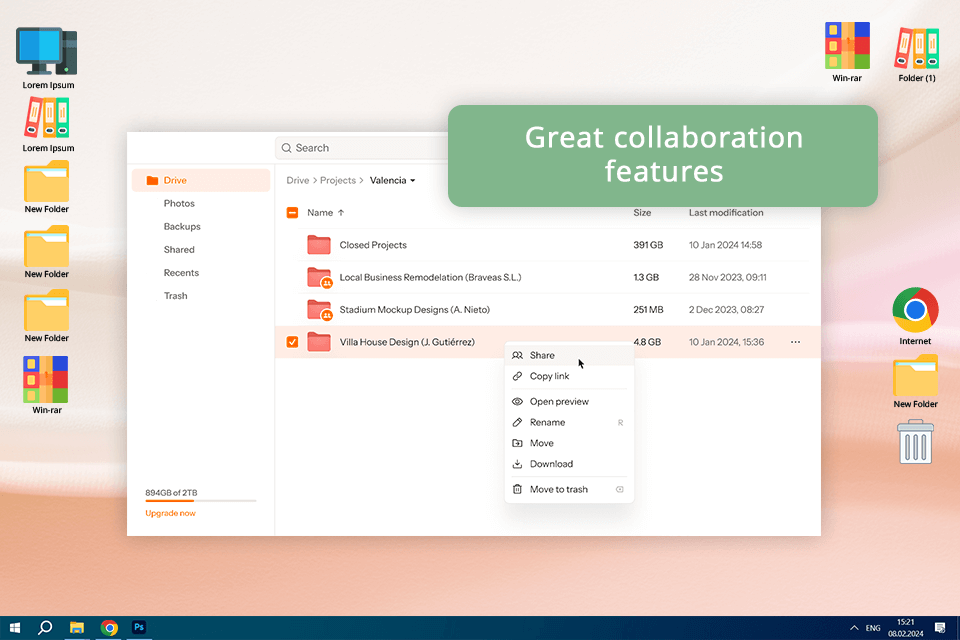Screen dimensions: 960x640
Task: Open the notification center icon
Action: (940, 628)
